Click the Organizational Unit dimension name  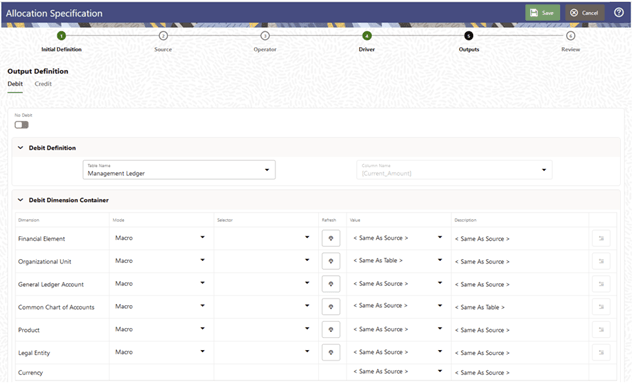pos(44,262)
